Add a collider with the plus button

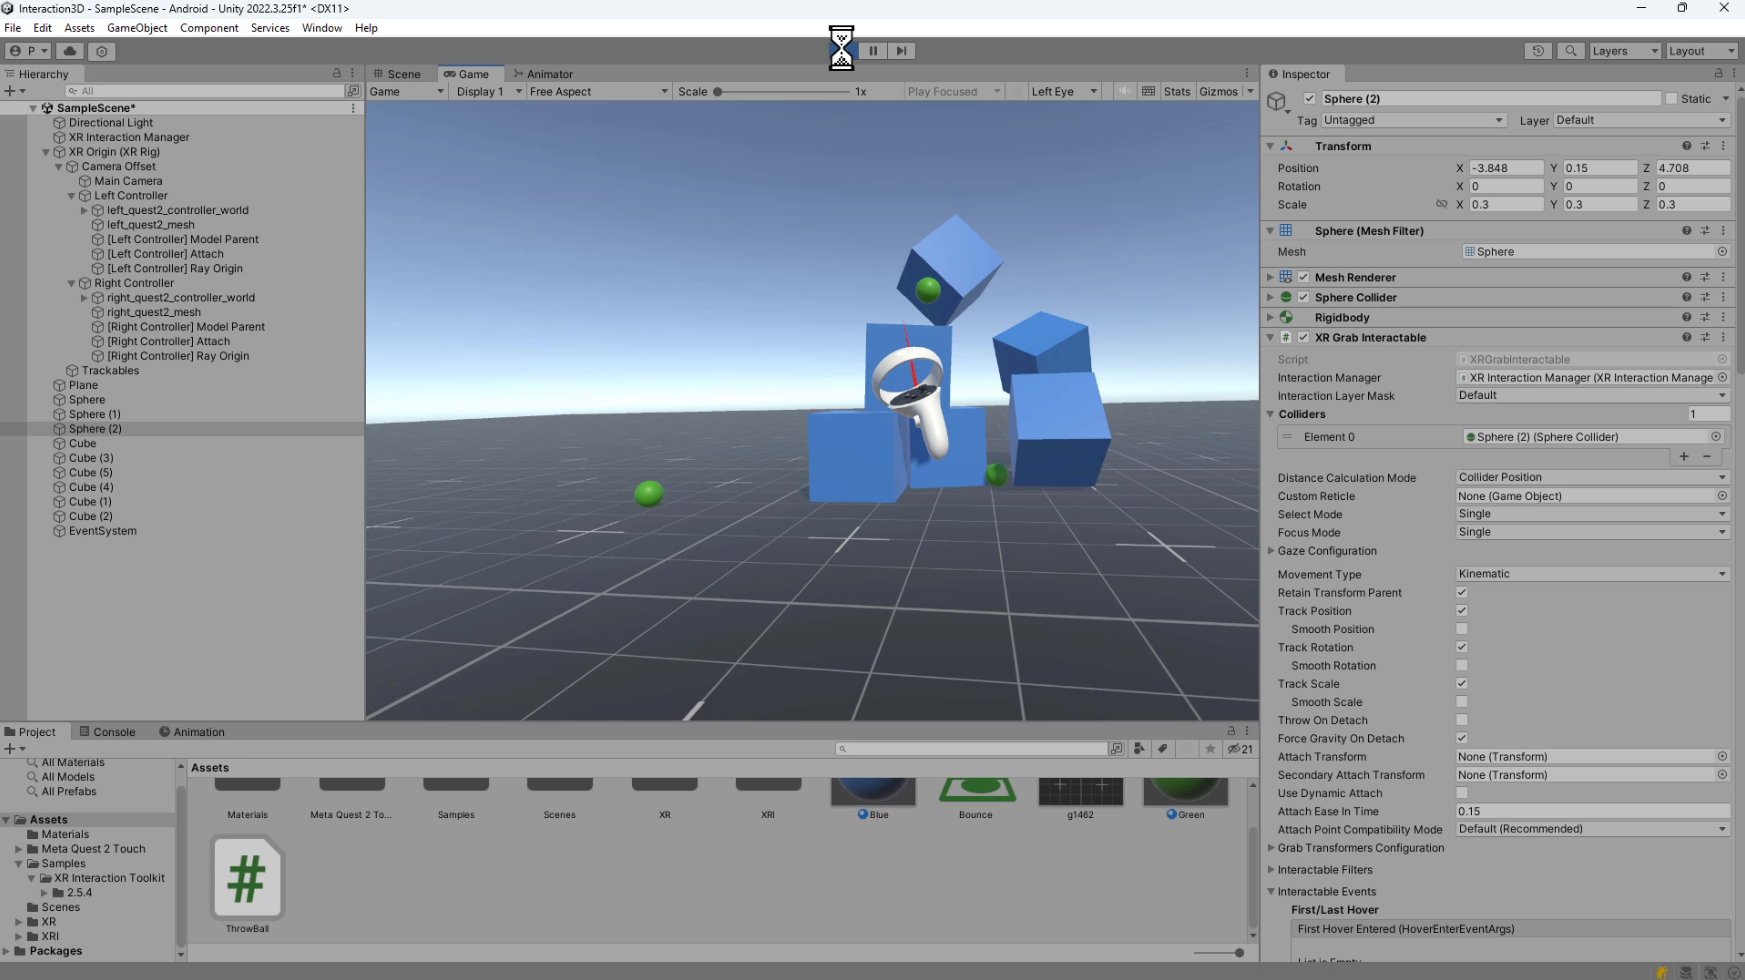click(x=1683, y=457)
